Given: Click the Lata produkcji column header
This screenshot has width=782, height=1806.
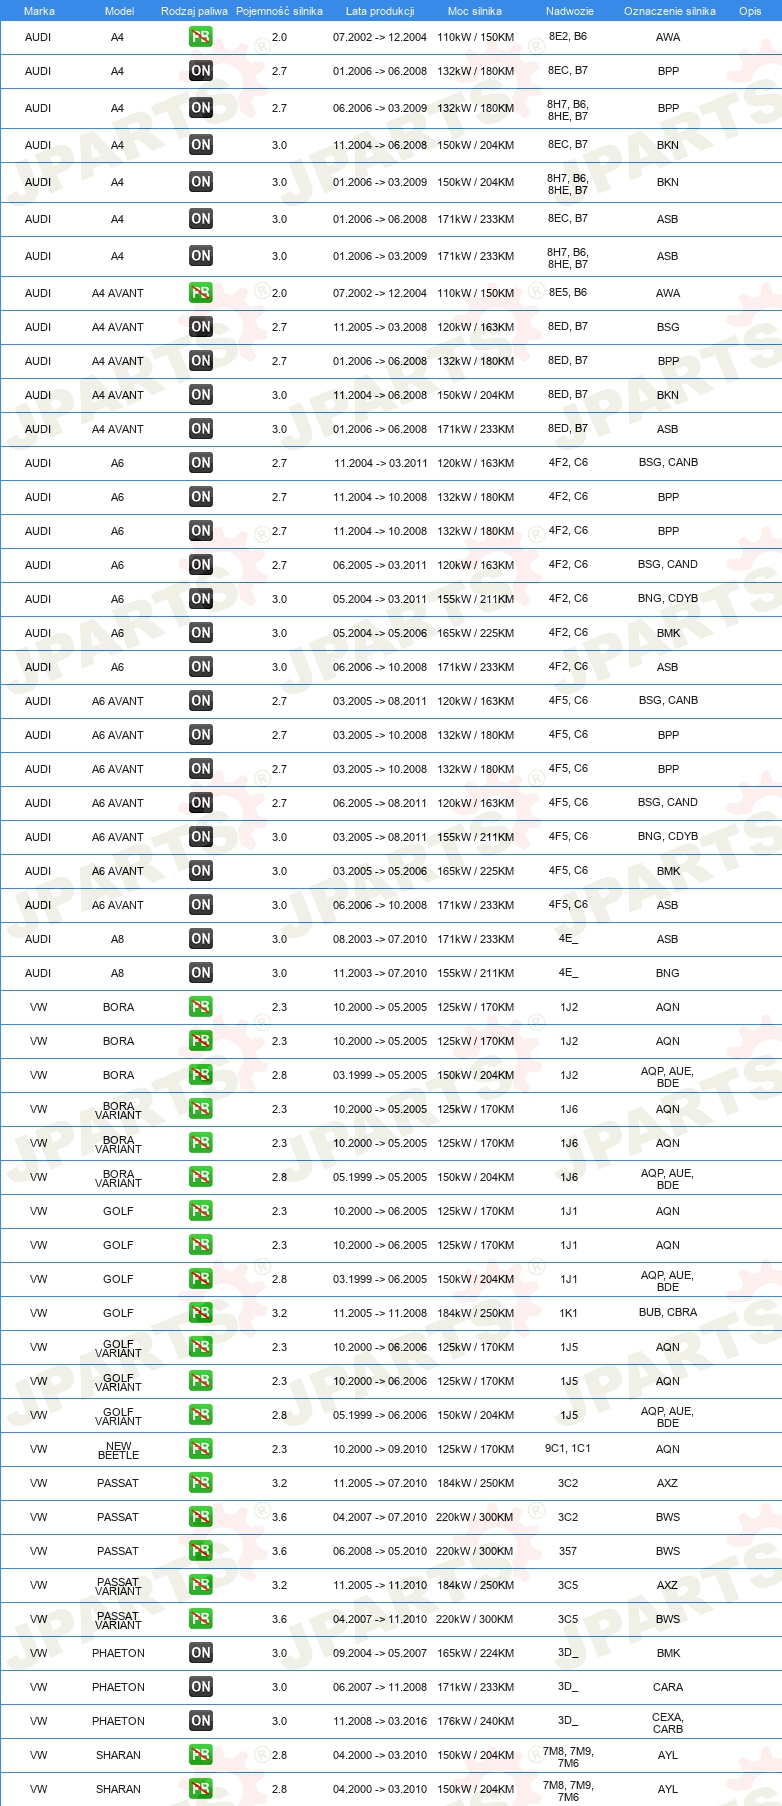Looking at the screenshot, I should 380,11.
